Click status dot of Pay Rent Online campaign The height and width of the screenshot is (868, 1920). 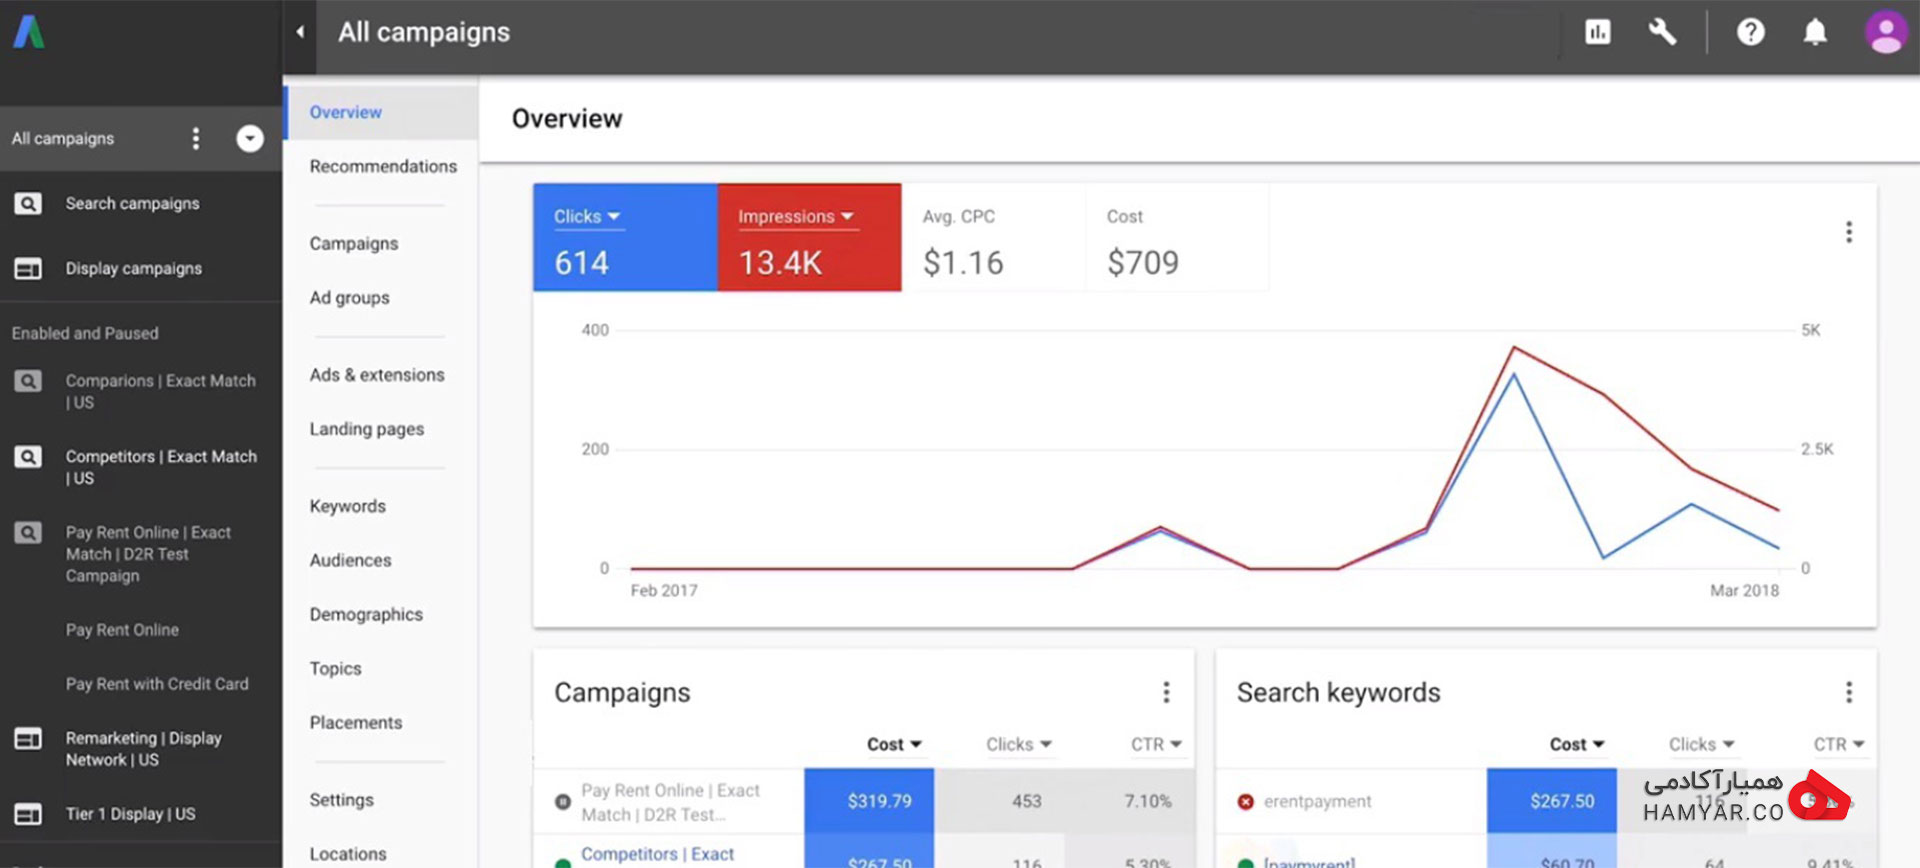563,801
